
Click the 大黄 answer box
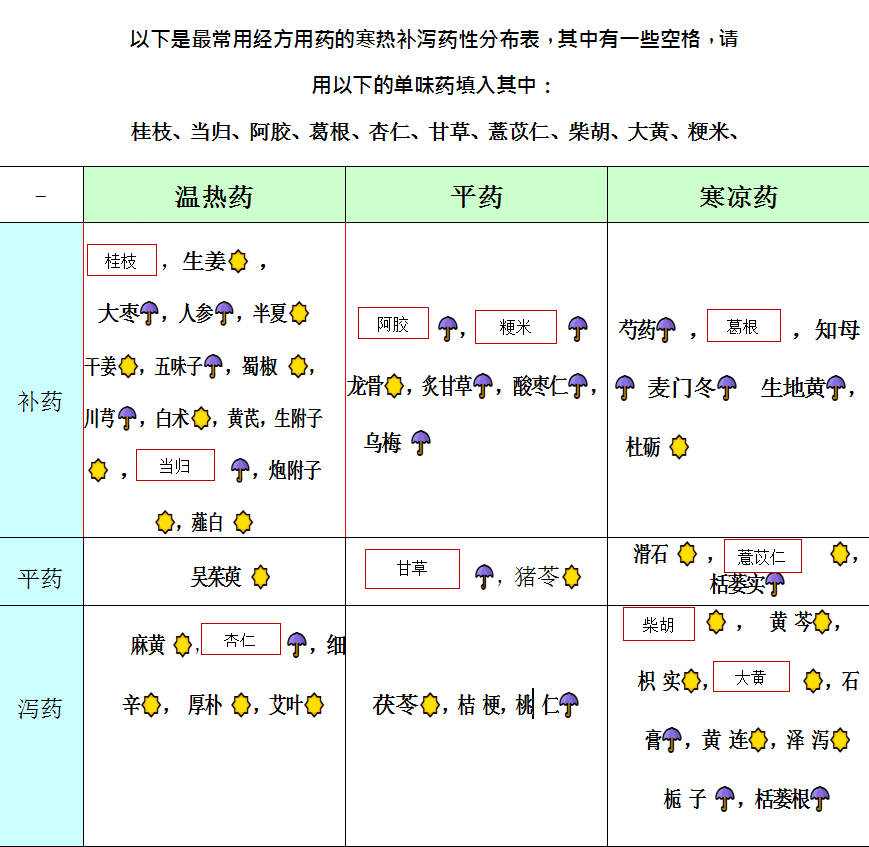[751, 677]
